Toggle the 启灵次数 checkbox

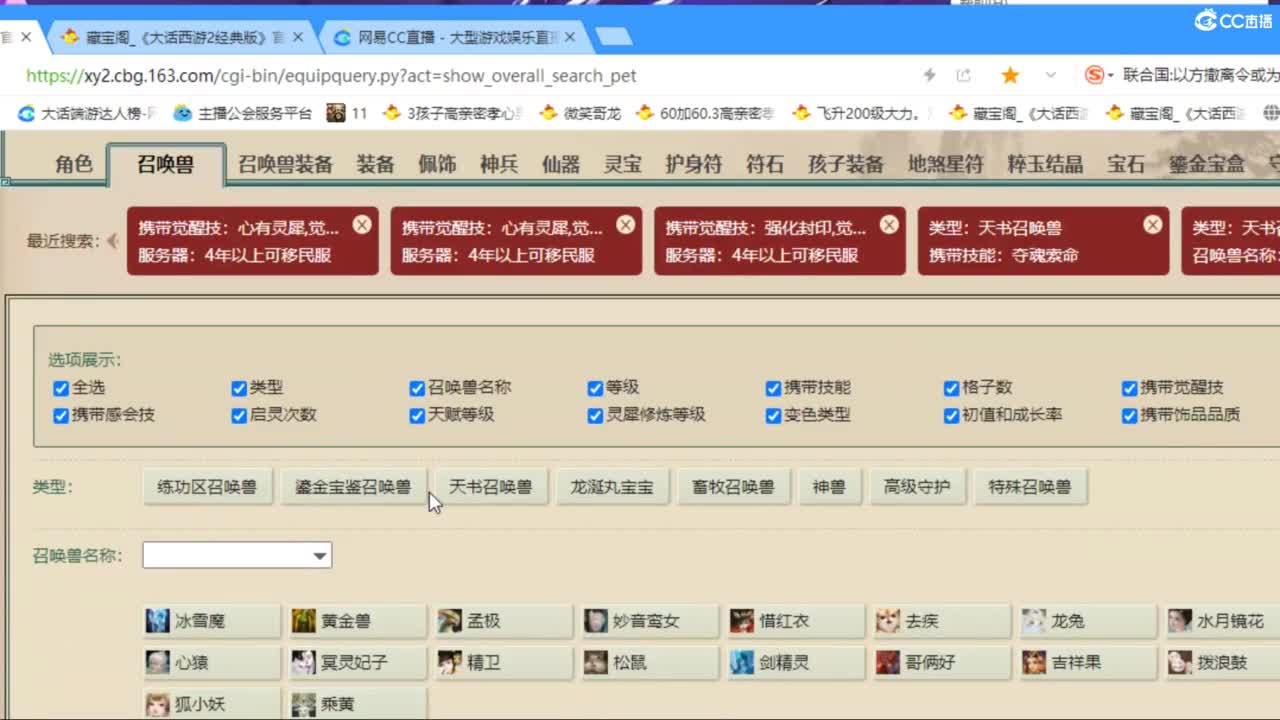pos(239,415)
